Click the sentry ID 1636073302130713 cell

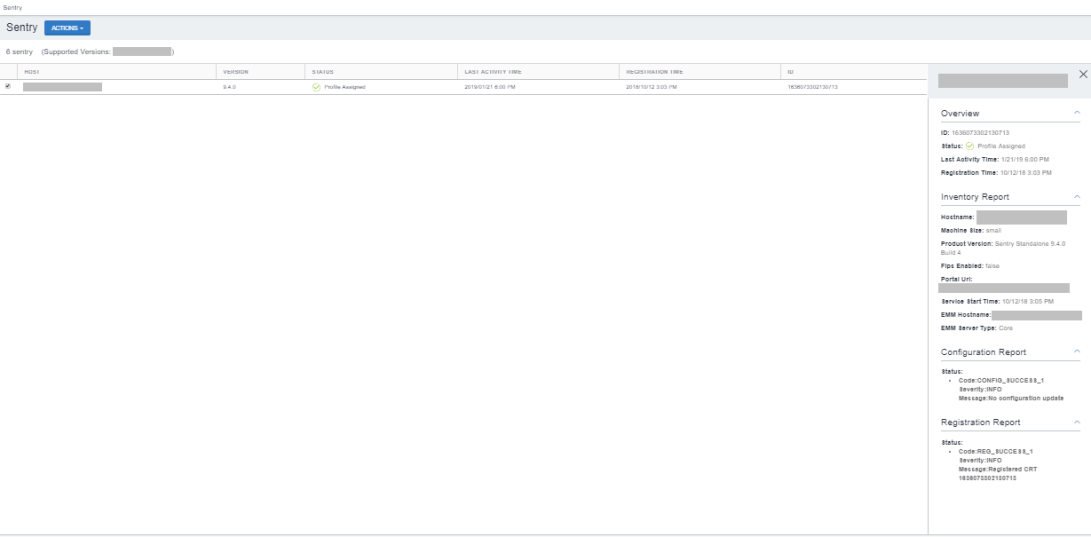[812, 88]
